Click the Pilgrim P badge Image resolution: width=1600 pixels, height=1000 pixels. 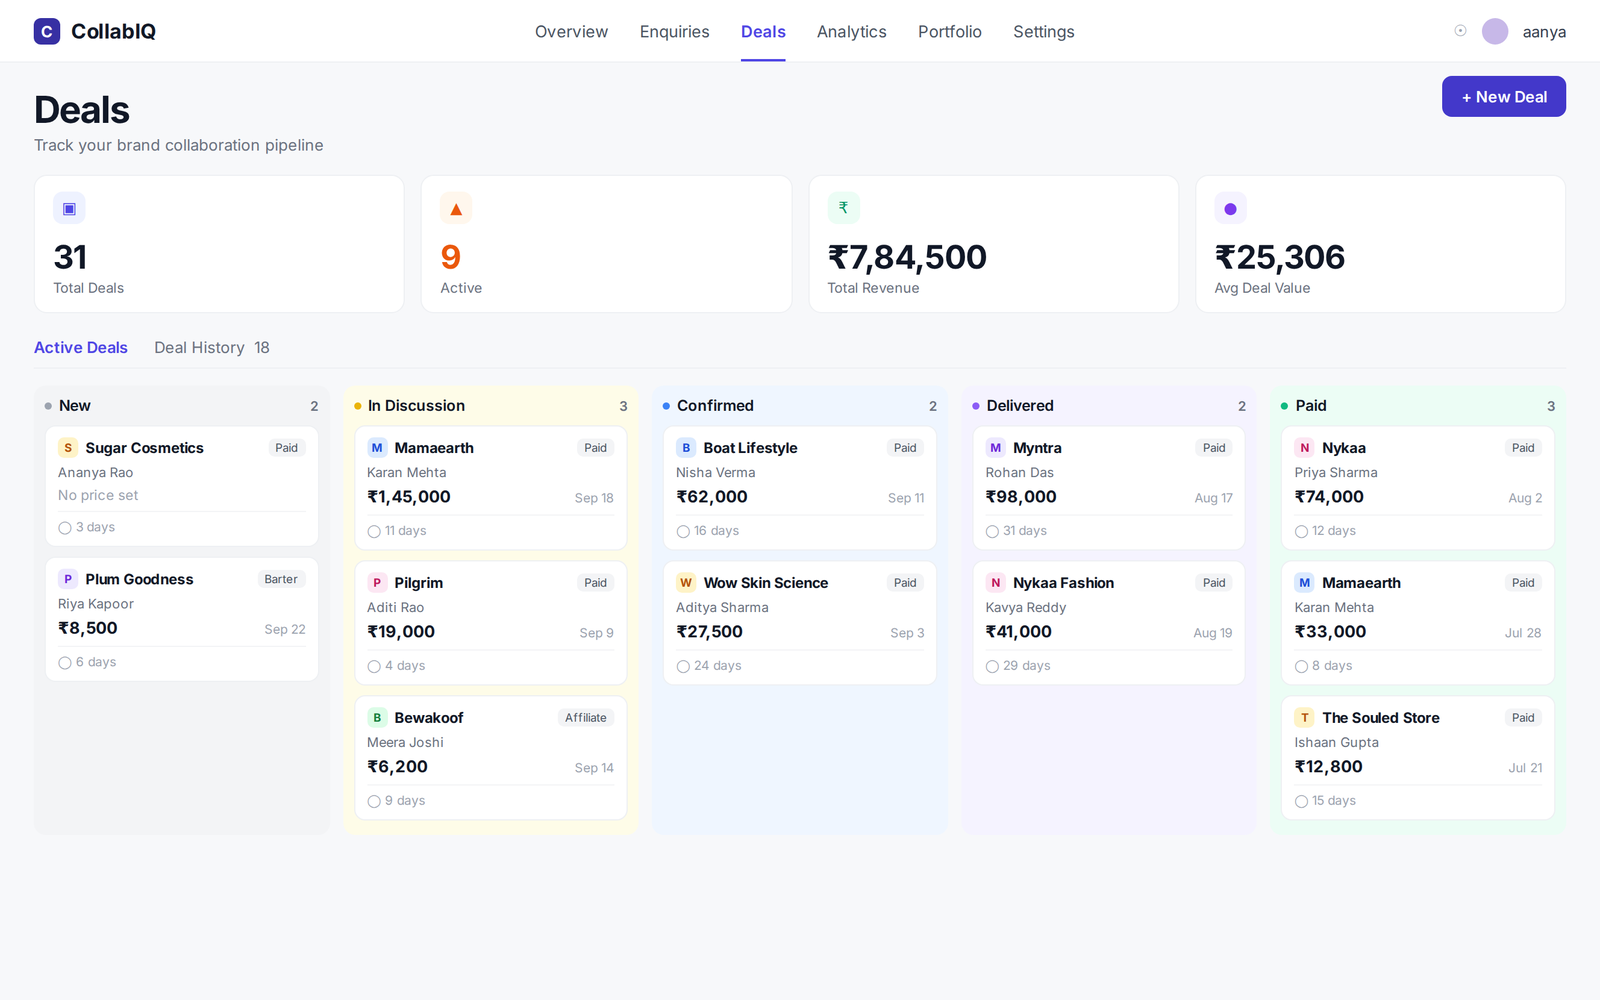[x=377, y=583]
